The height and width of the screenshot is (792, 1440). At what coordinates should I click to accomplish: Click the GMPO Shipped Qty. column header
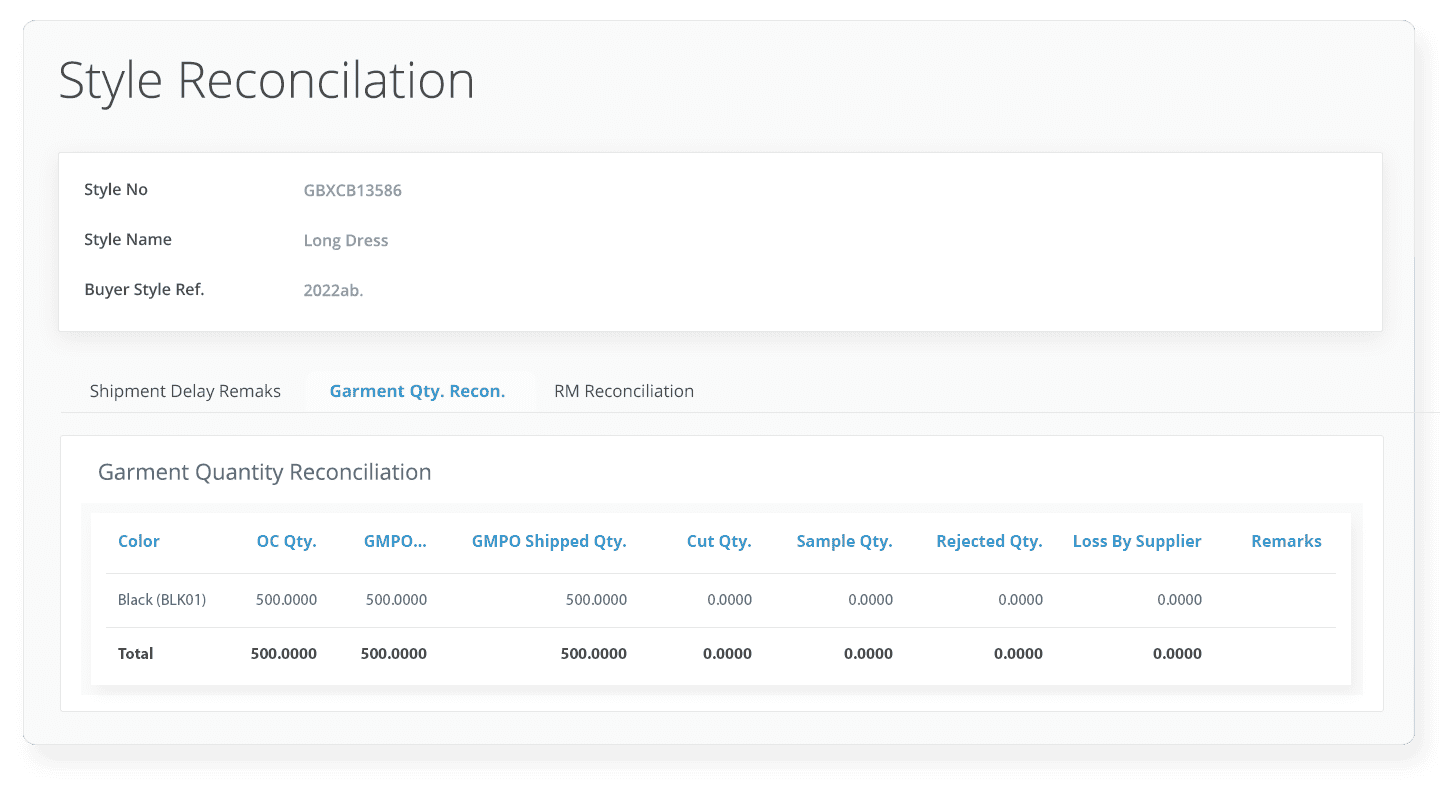[x=549, y=541]
